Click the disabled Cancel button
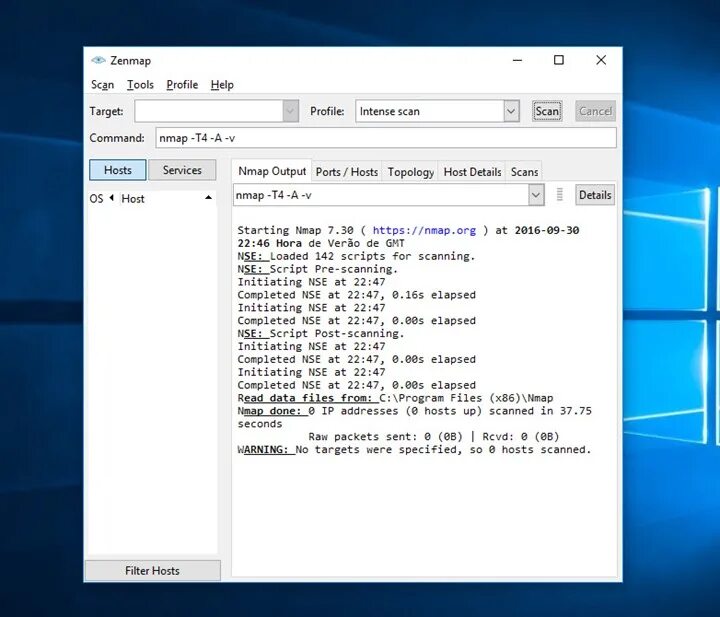 [x=595, y=111]
